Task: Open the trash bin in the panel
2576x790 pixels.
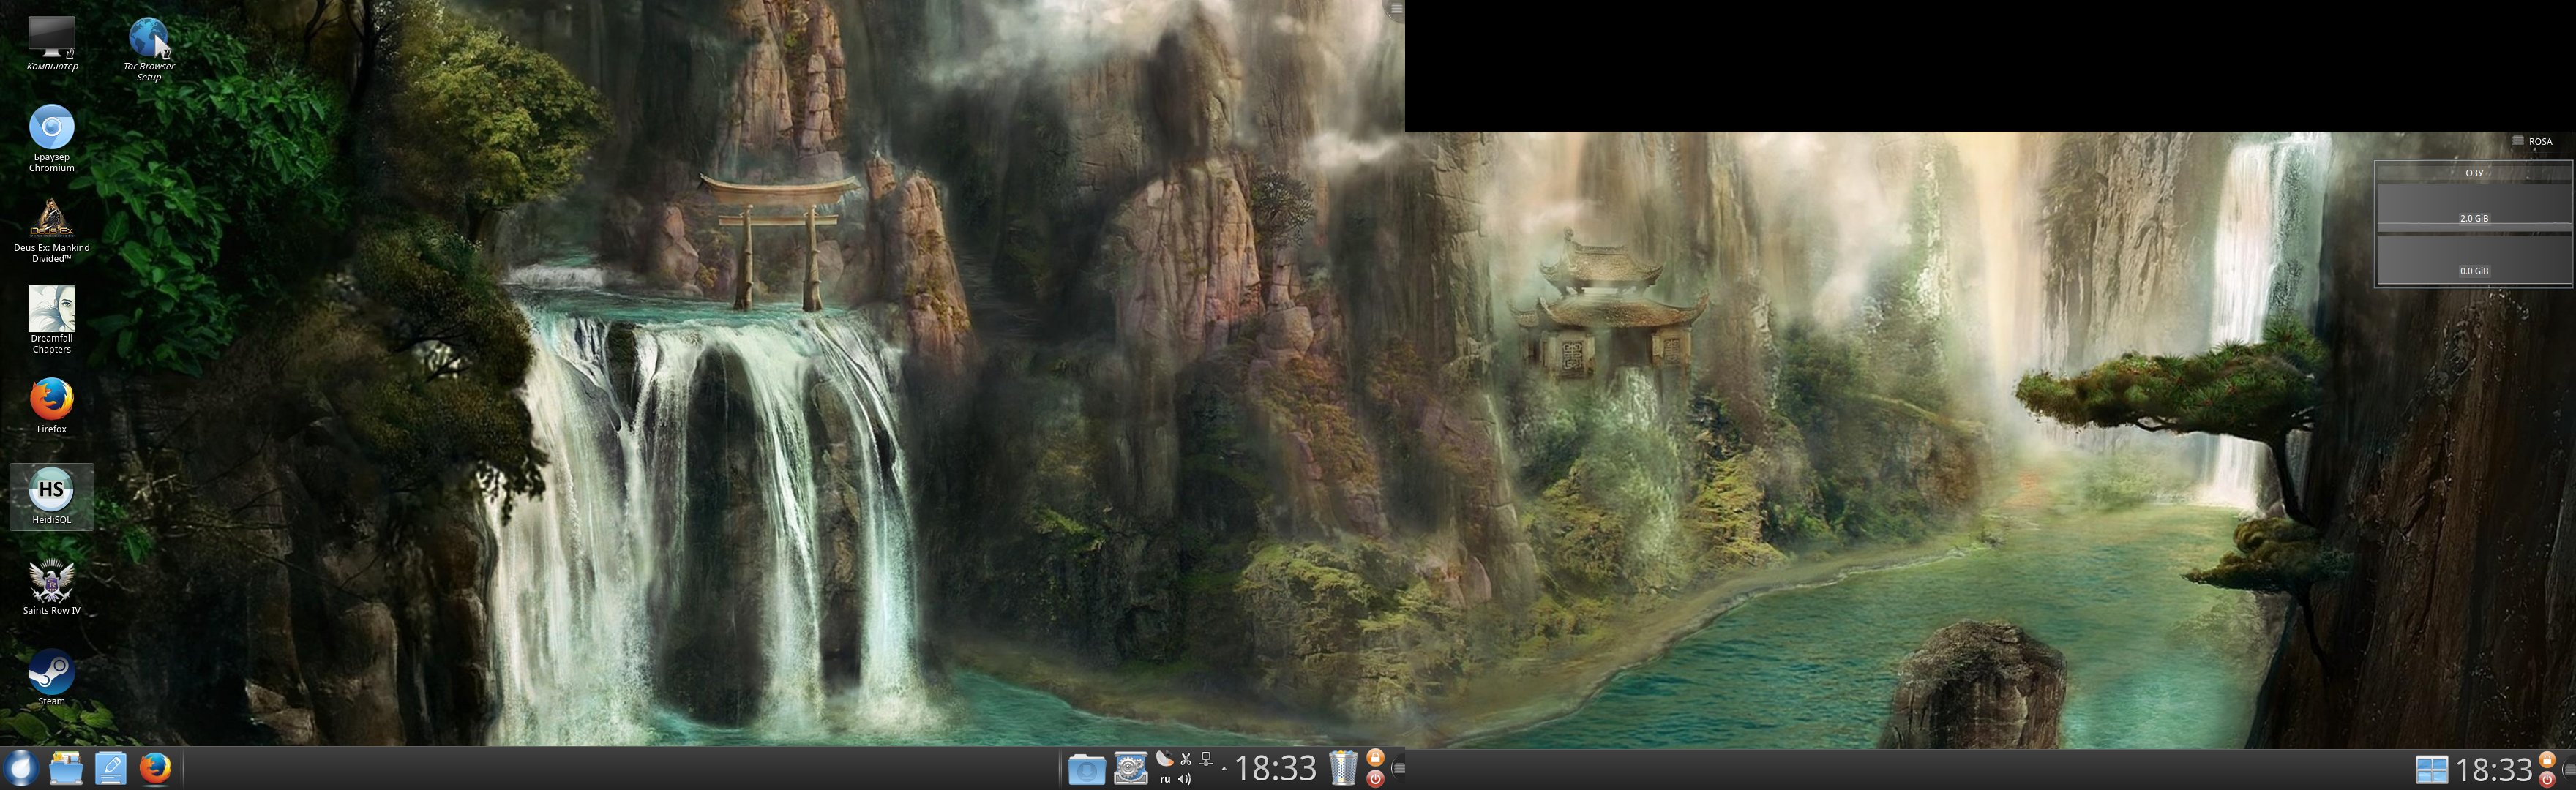Action: 1343,768
